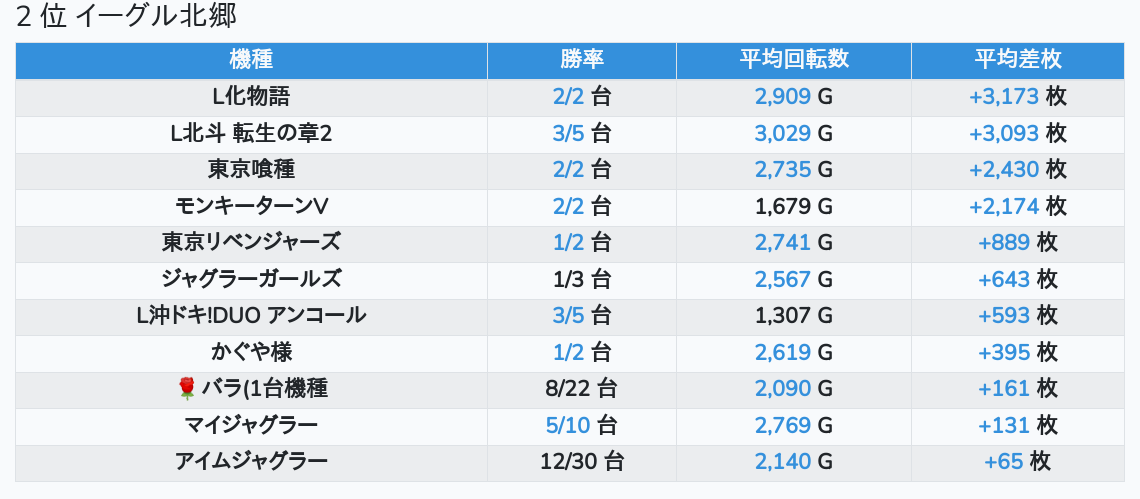Screen dimensions: 1140x499
Task: Click L北斗 転生の章2 win rate 3/5
Action: [x=568, y=134]
